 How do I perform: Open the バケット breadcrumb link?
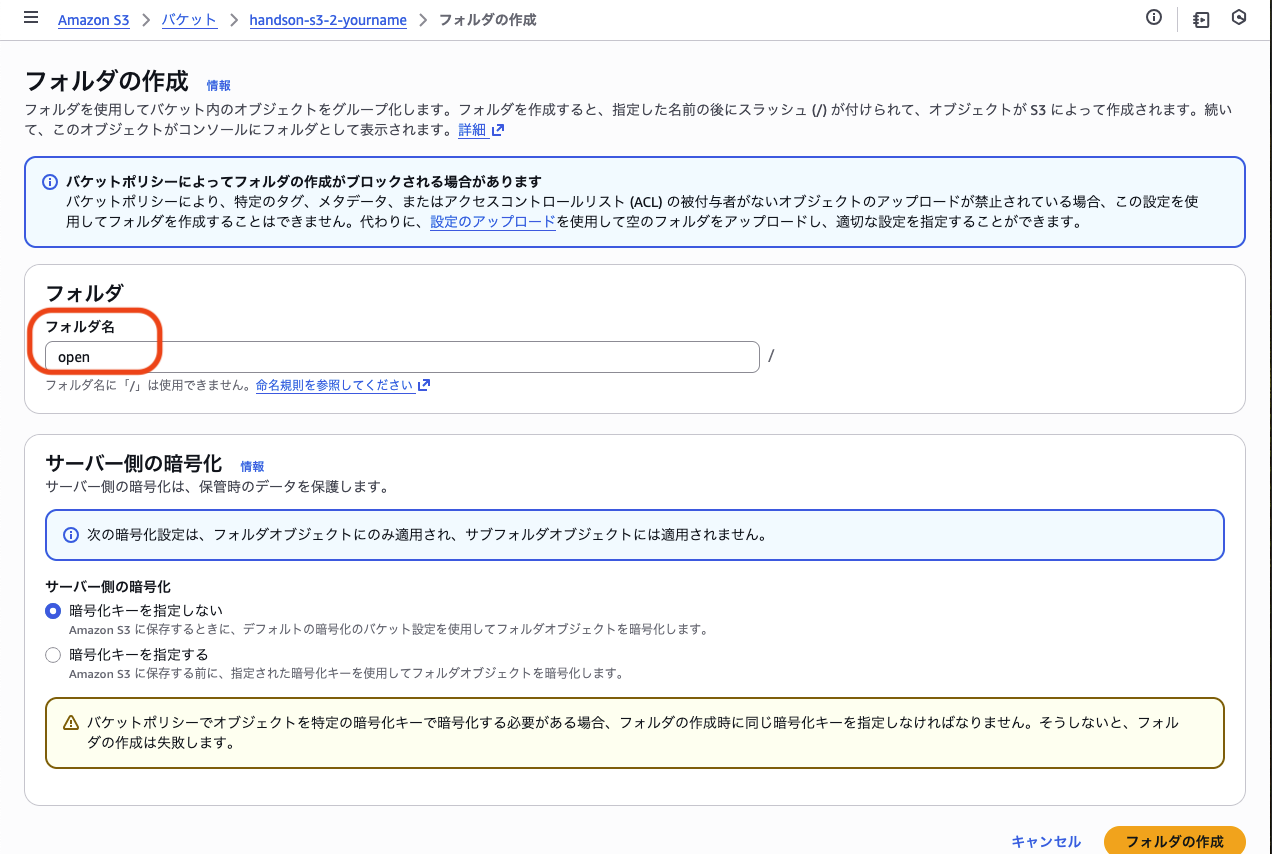click(189, 20)
